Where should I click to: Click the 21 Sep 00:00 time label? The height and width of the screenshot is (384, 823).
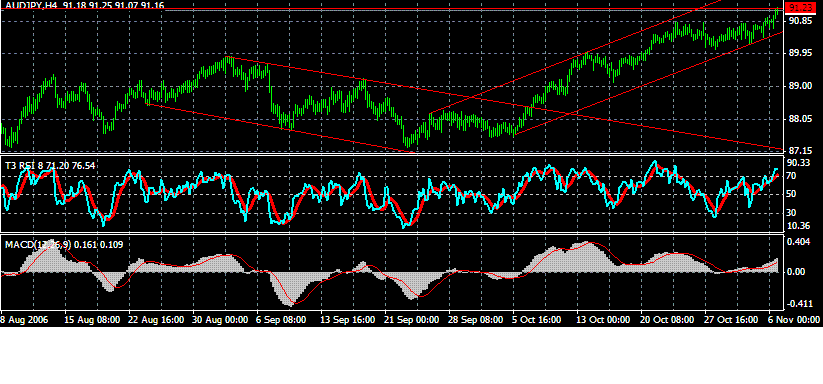(x=412, y=319)
